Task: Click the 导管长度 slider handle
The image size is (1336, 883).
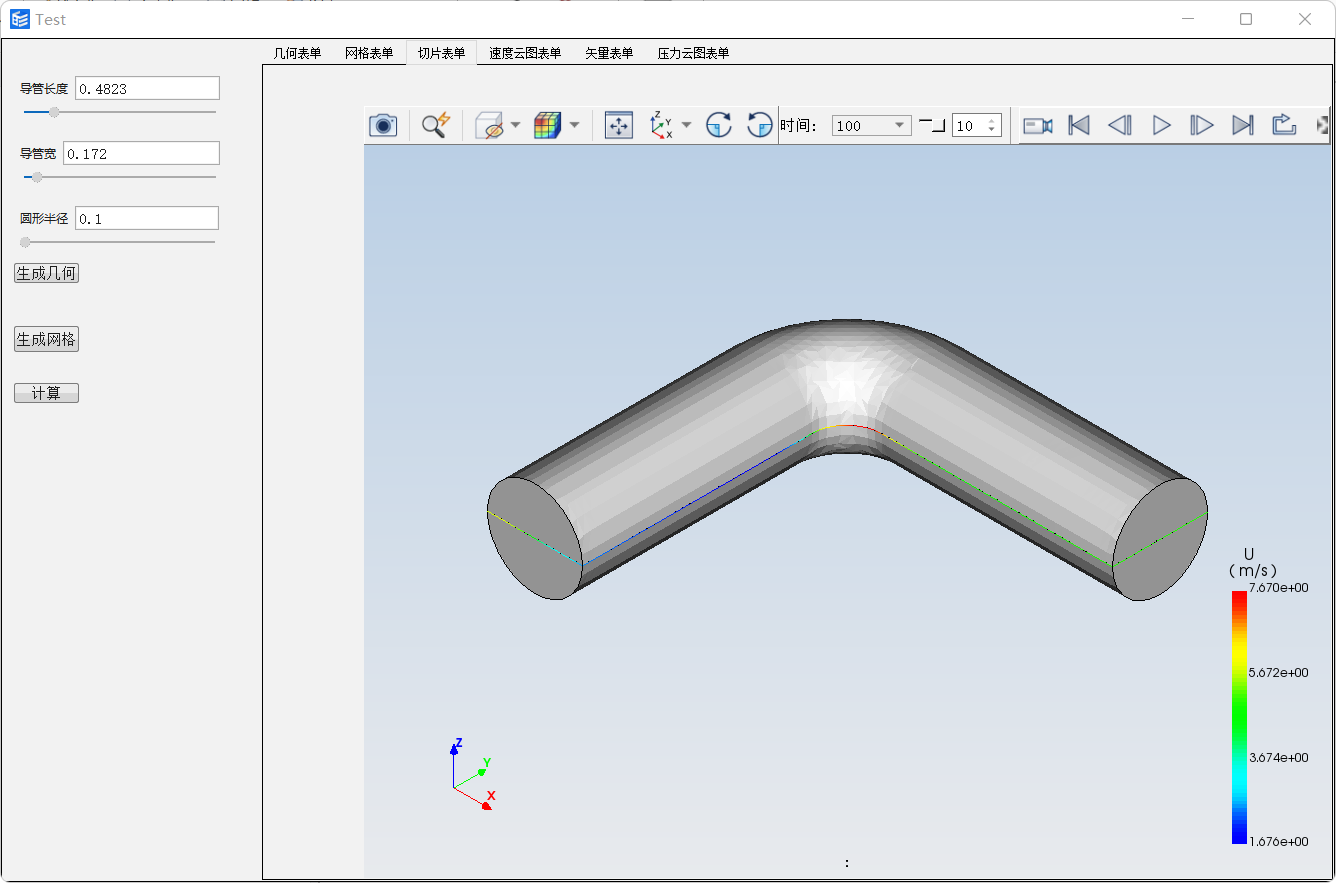Action: 54,112
